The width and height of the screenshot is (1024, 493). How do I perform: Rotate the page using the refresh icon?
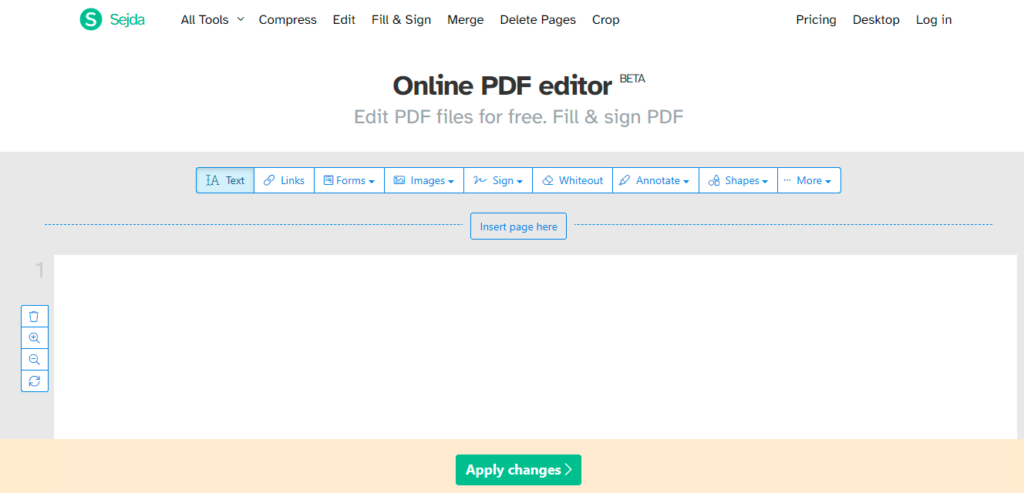35,381
